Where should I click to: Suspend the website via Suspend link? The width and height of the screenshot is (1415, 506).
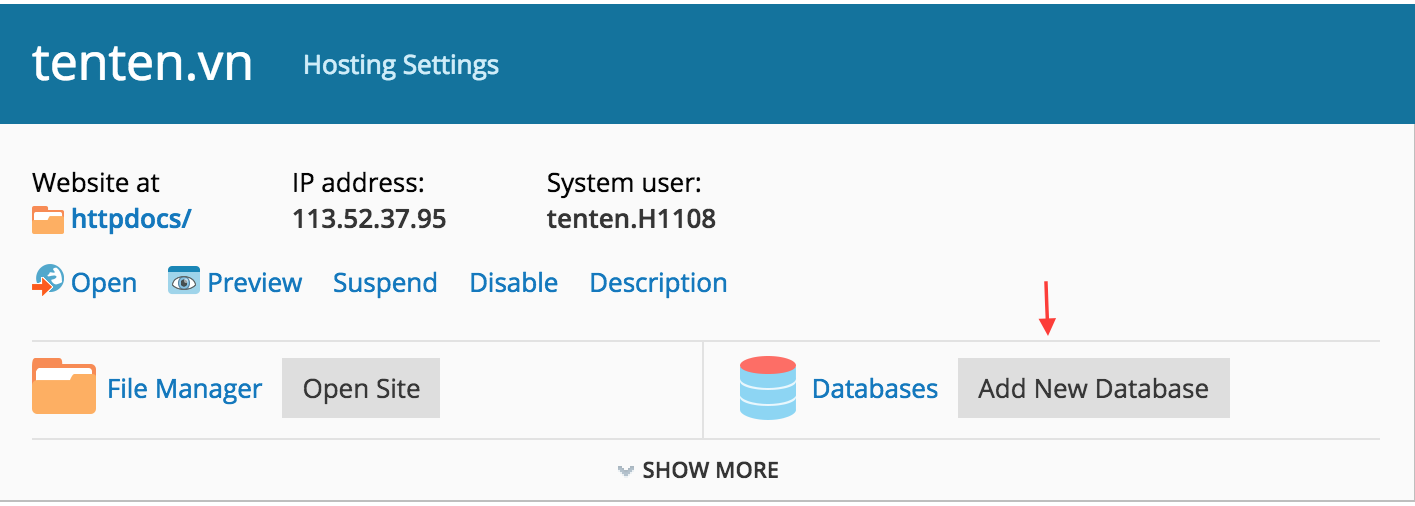385,283
